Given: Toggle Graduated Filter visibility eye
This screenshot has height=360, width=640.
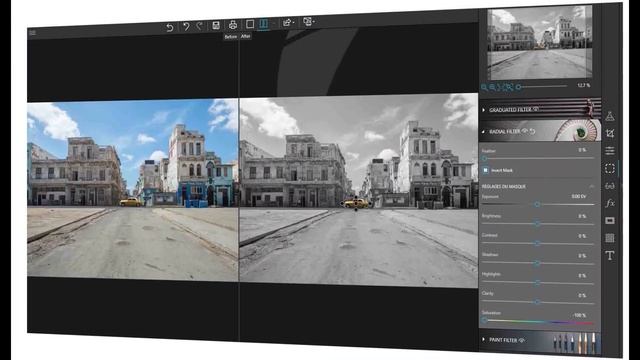Looking at the screenshot, I should pos(536,109).
